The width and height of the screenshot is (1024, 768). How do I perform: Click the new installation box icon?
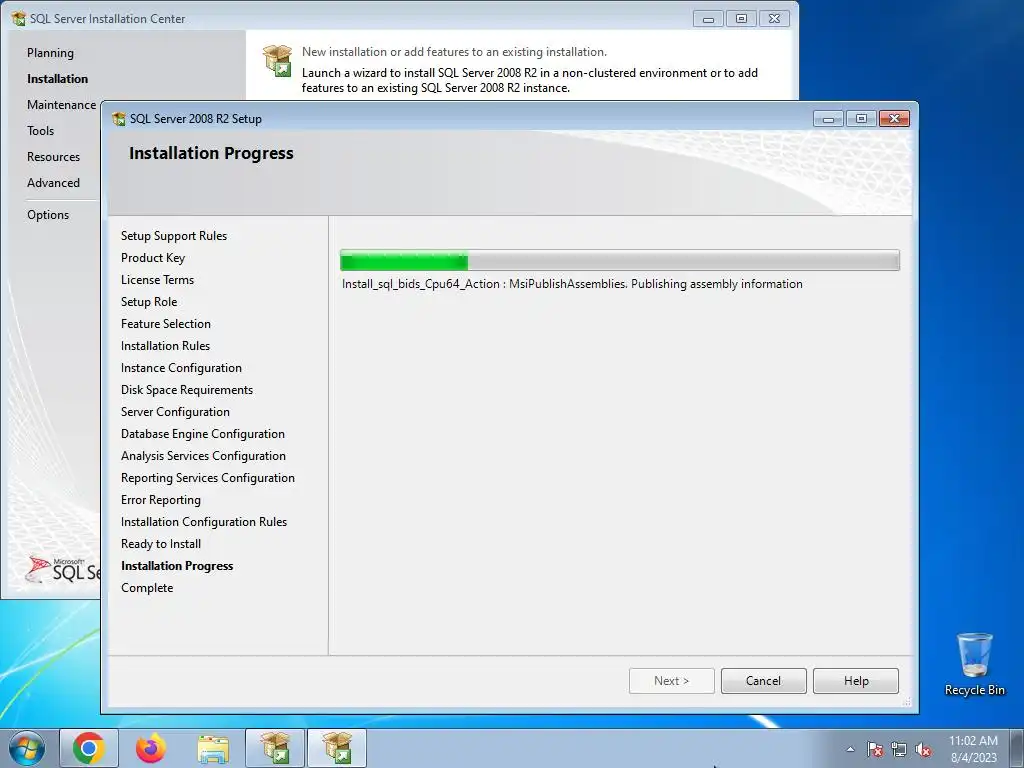[278, 60]
